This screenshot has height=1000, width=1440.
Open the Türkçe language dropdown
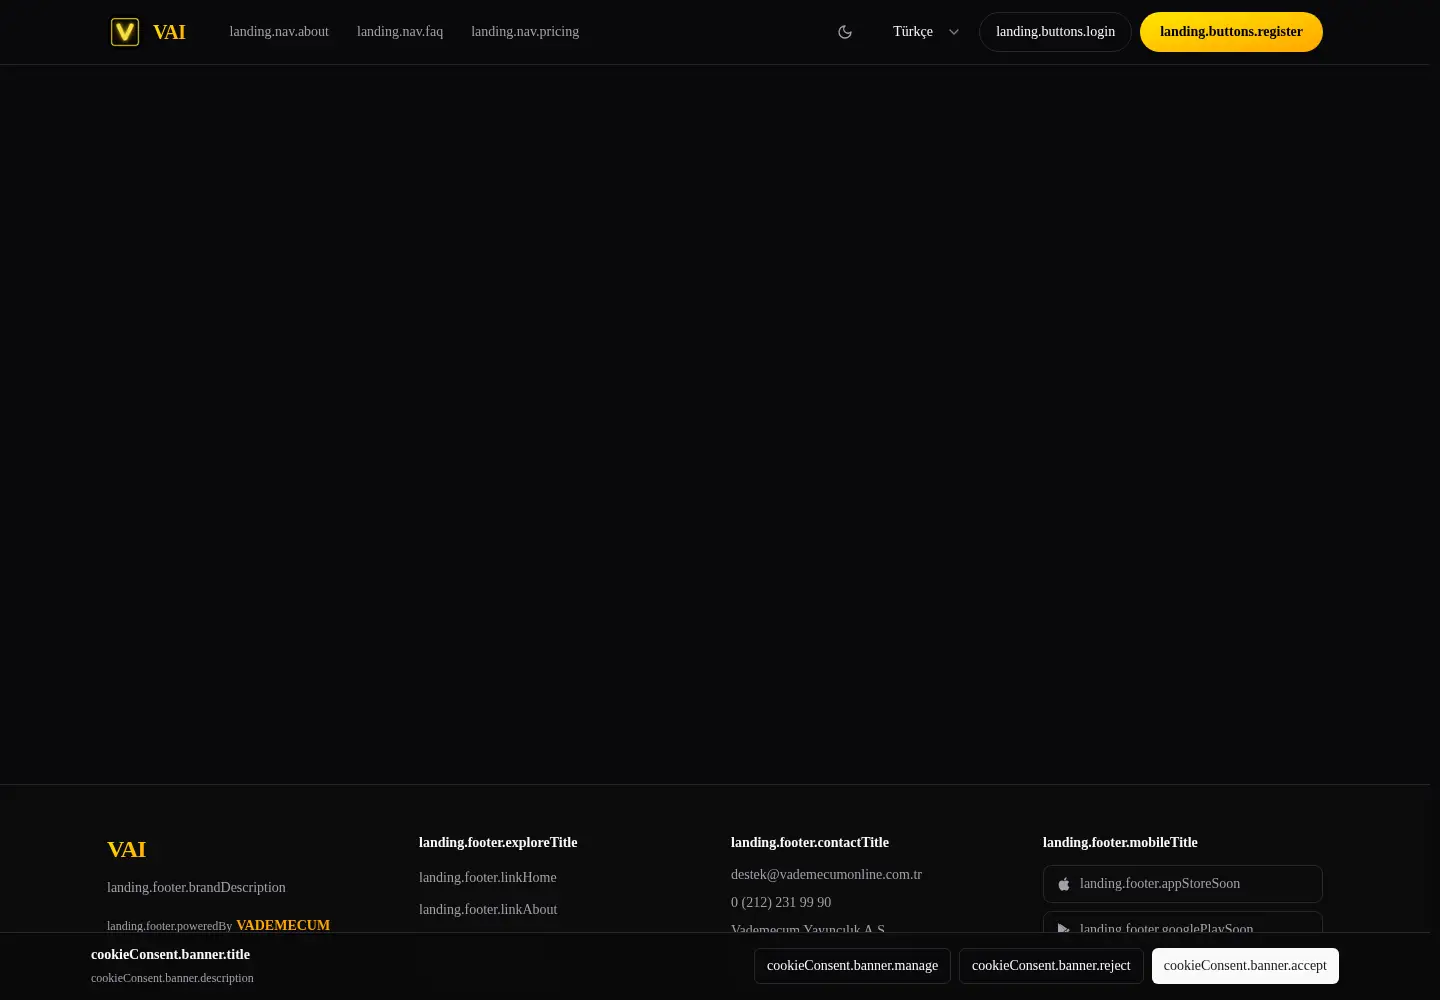click(926, 32)
